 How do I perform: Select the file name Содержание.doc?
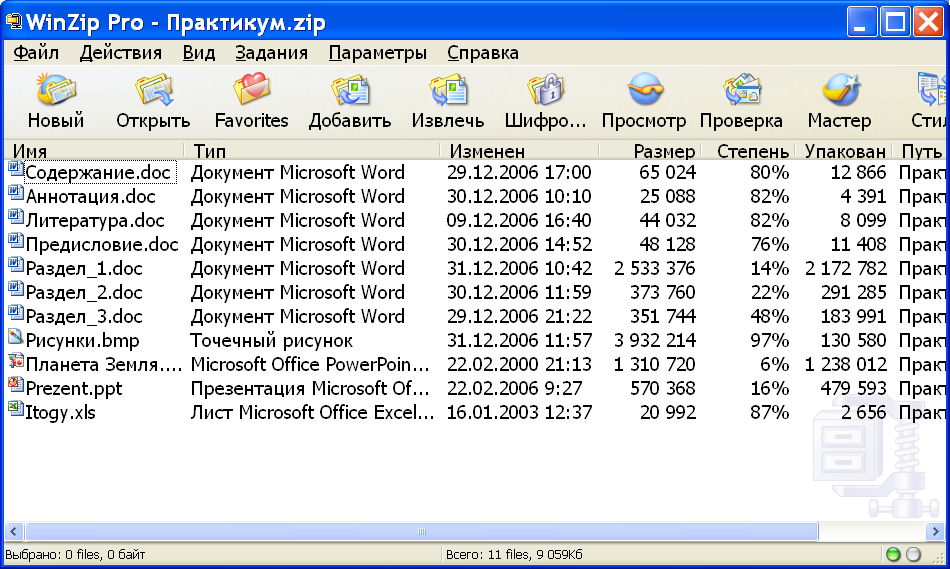pos(98,173)
